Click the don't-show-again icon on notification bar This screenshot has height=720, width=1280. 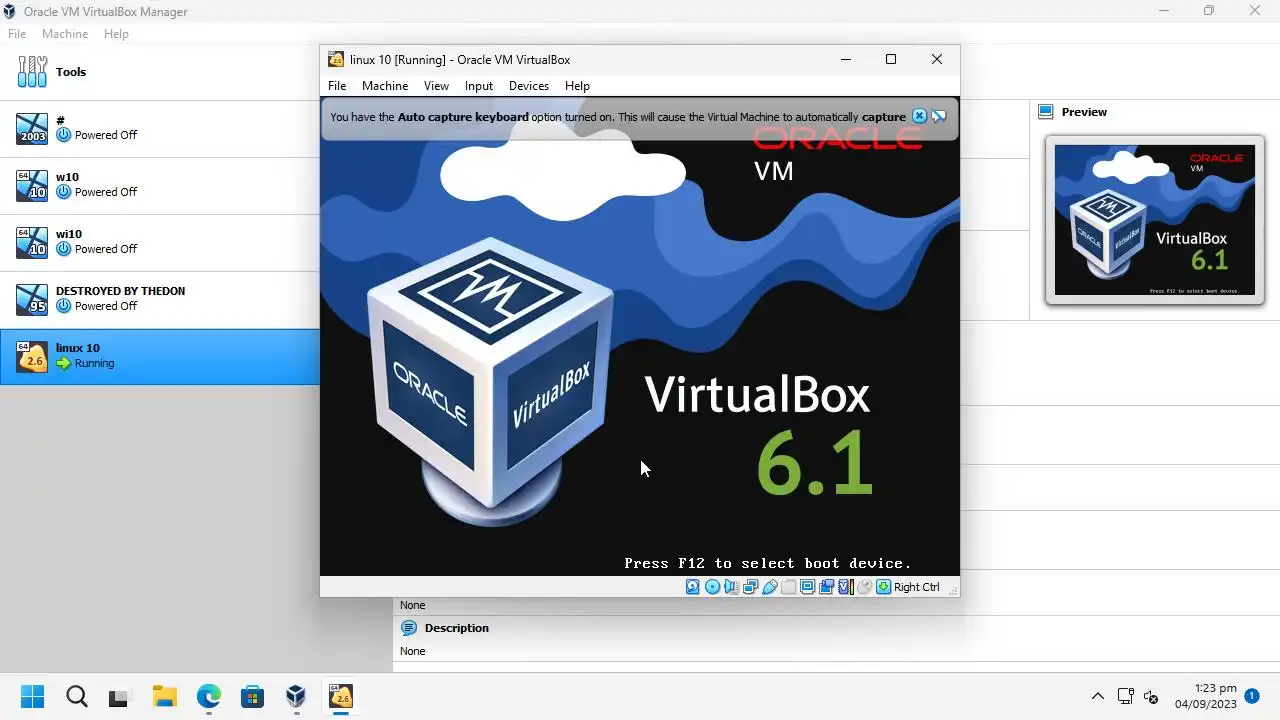click(x=938, y=116)
